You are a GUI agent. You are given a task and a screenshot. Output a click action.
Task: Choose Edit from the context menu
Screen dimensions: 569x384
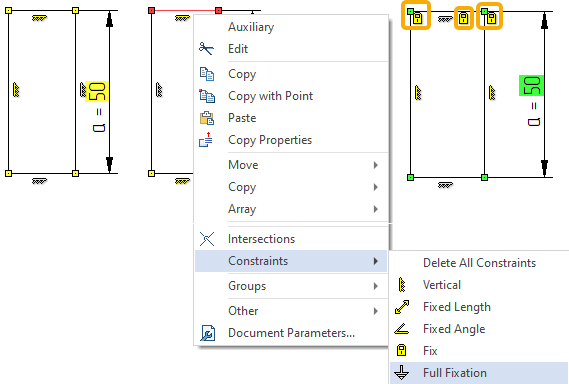(291, 49)
